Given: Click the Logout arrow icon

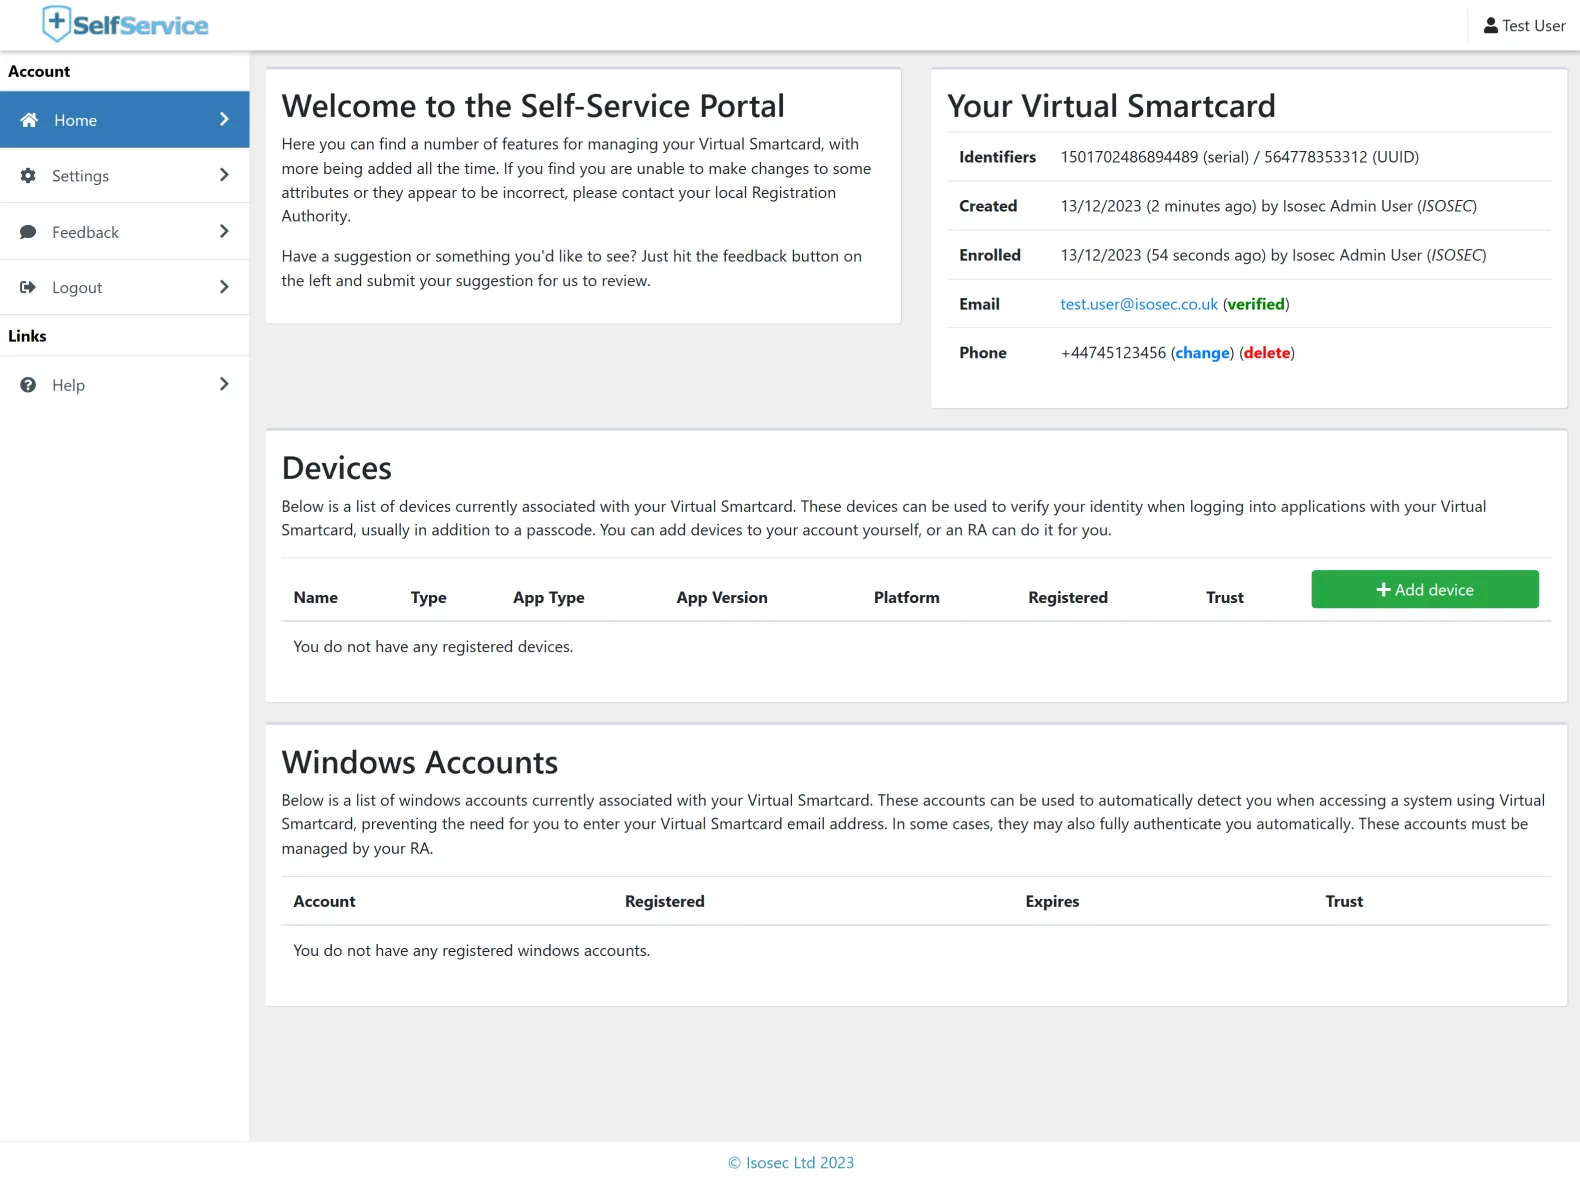Looking at the screenshot, I should click(x=28, y=288).
